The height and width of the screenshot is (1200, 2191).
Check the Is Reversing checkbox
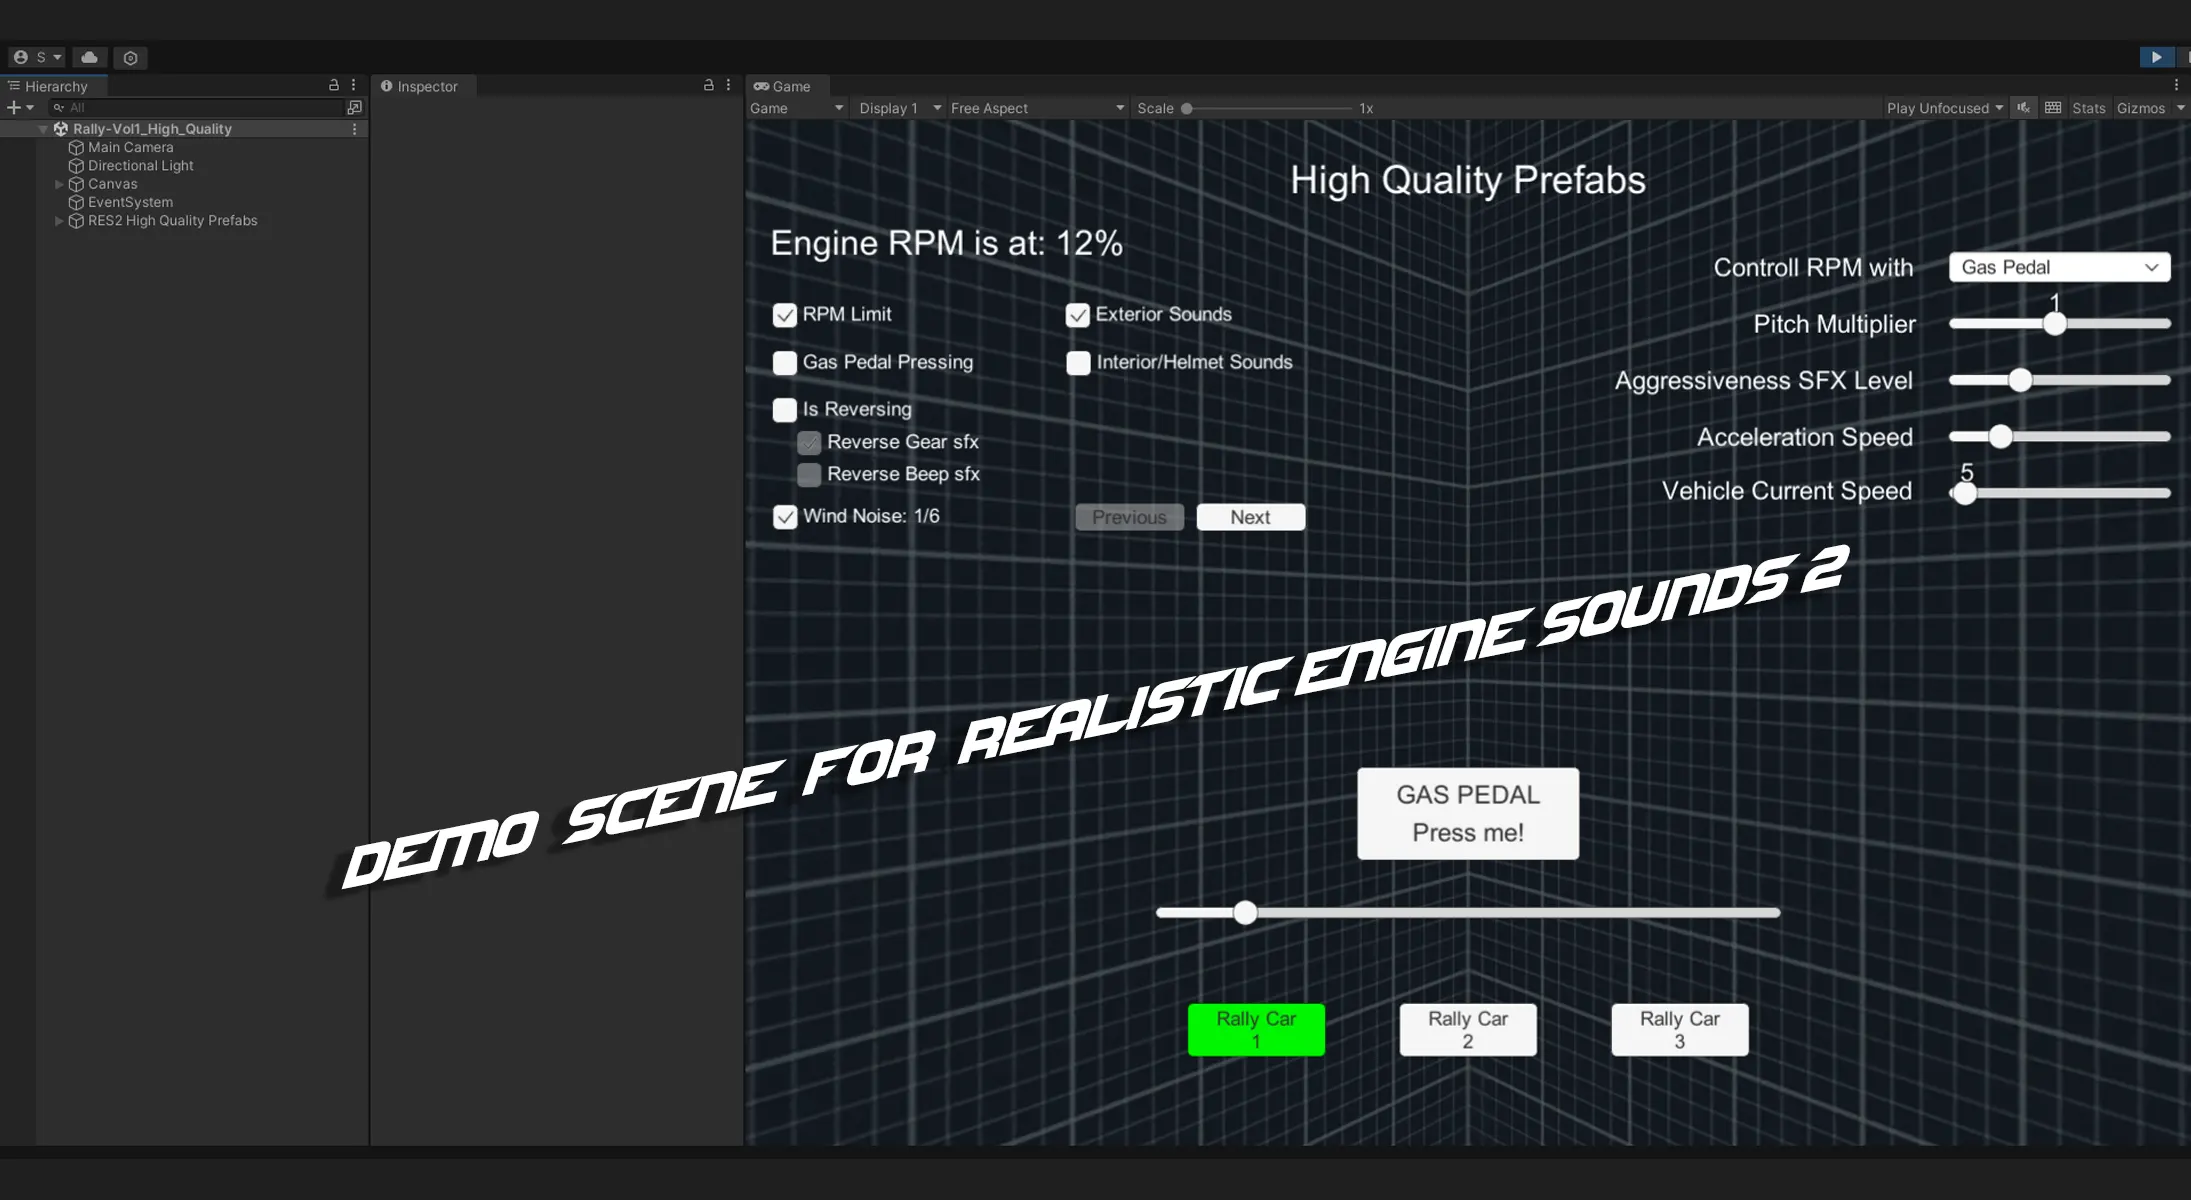point(785,410)
